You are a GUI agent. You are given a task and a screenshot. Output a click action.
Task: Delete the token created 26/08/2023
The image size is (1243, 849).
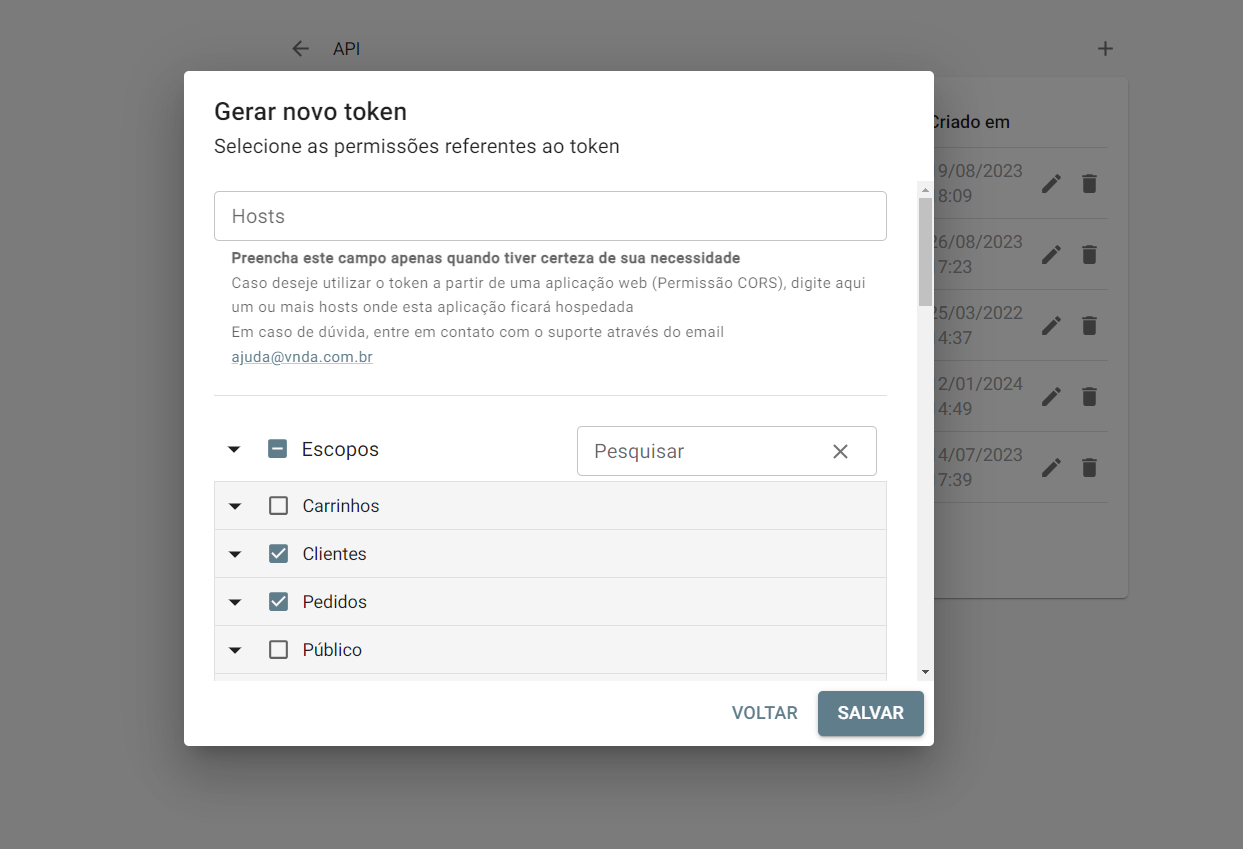[1090, 255]
